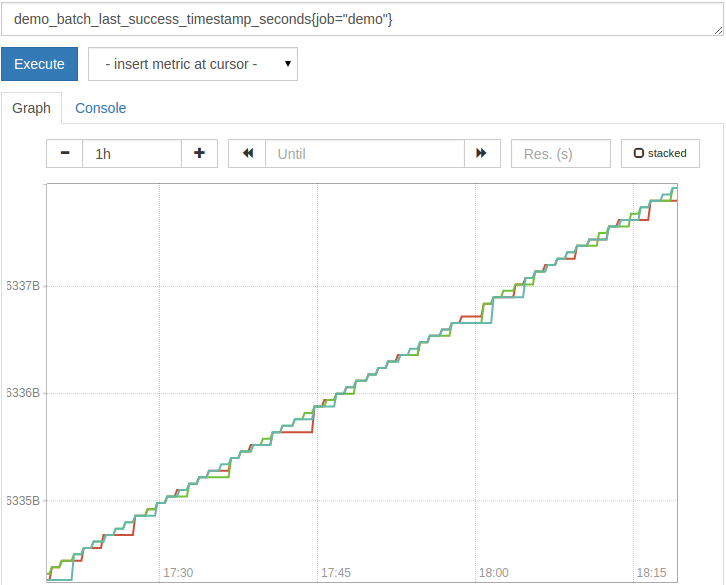Open the insert metric at cursor dropdown
Screen dimensions: 726x585
[x=193, y=64]
